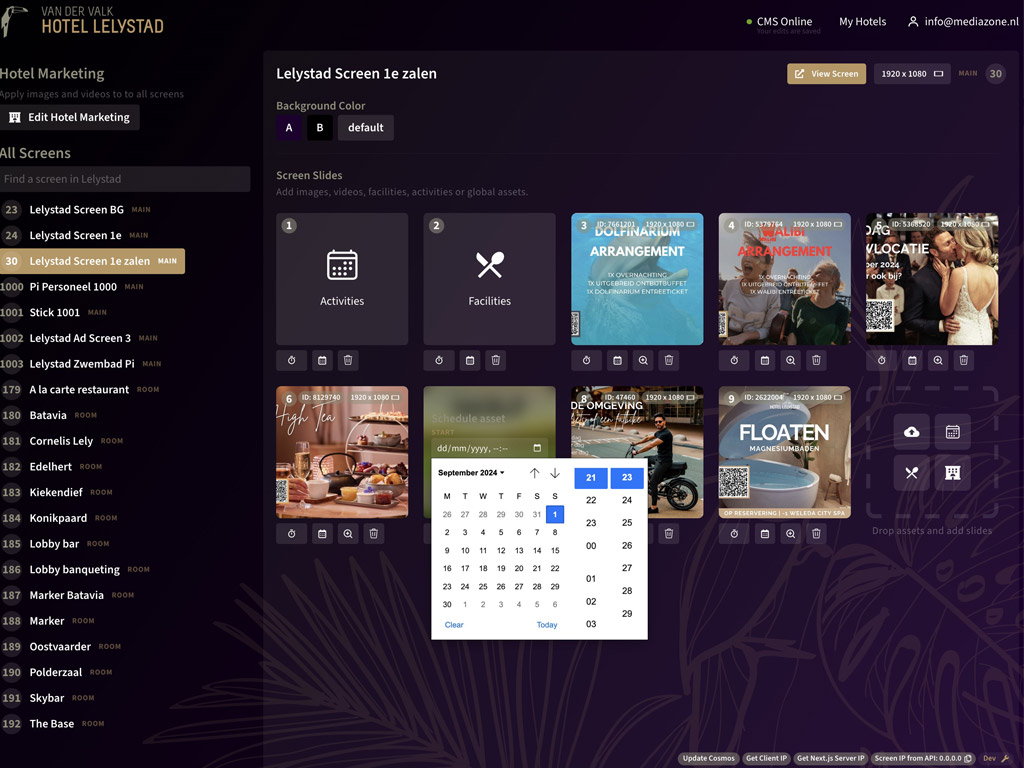Delete wedding location slide 5

tap(964, 360)
